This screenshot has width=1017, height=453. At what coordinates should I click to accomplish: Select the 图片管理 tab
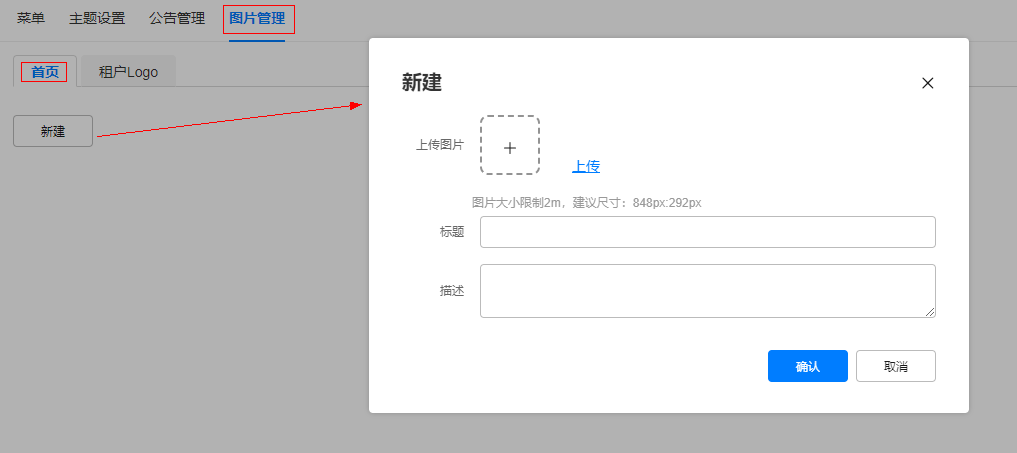pyautogui.click(x=257, y=19)
